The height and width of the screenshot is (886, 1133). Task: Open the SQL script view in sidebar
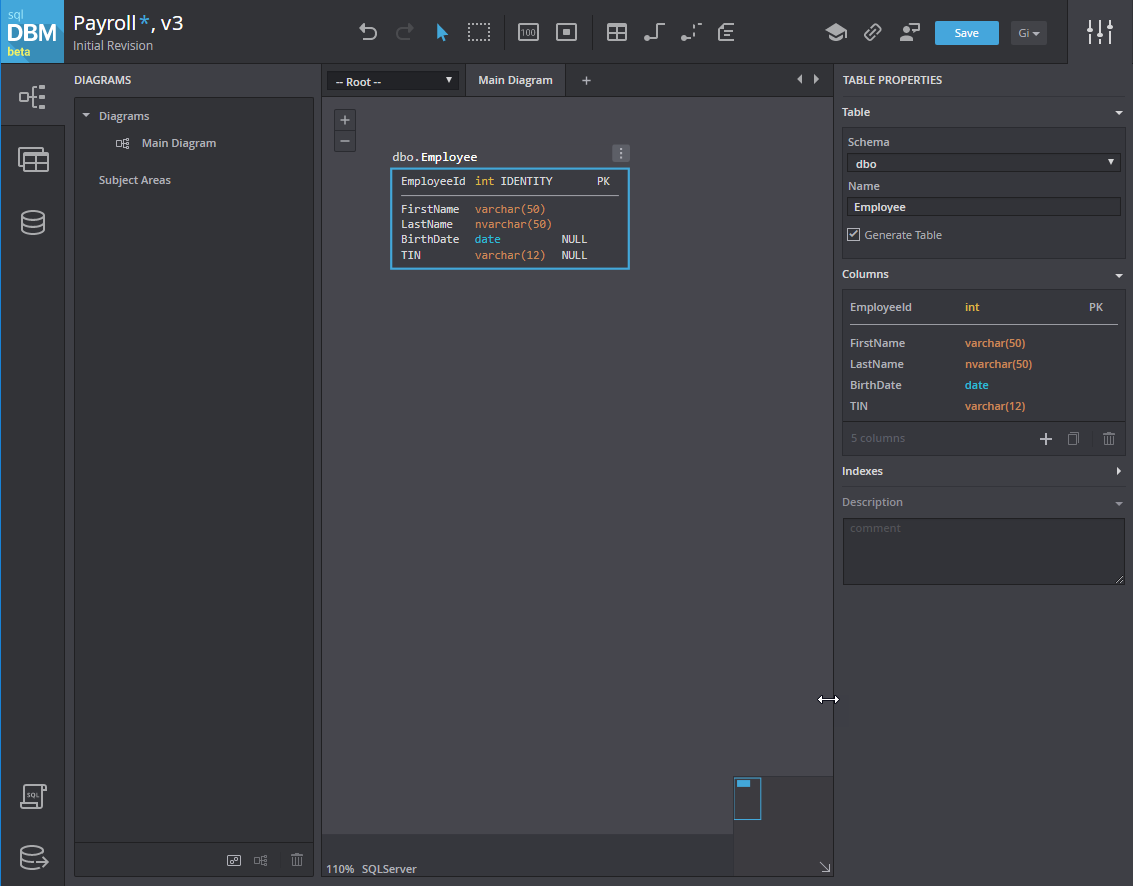(x=33, y=797)
